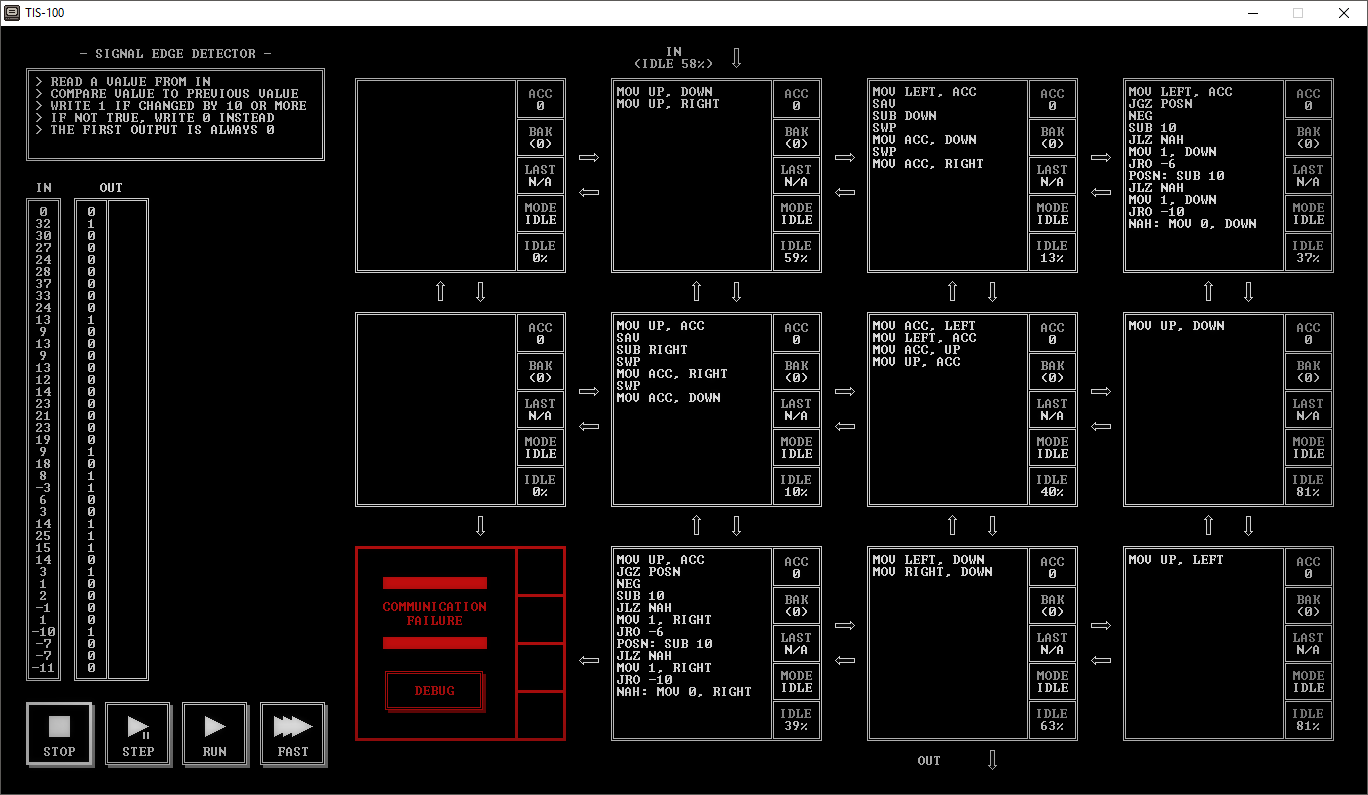
Task: Click the node code containing 'MOV UP, DOWN' and 'MOV UP, RIGHT'
Action: click(692, 176)
